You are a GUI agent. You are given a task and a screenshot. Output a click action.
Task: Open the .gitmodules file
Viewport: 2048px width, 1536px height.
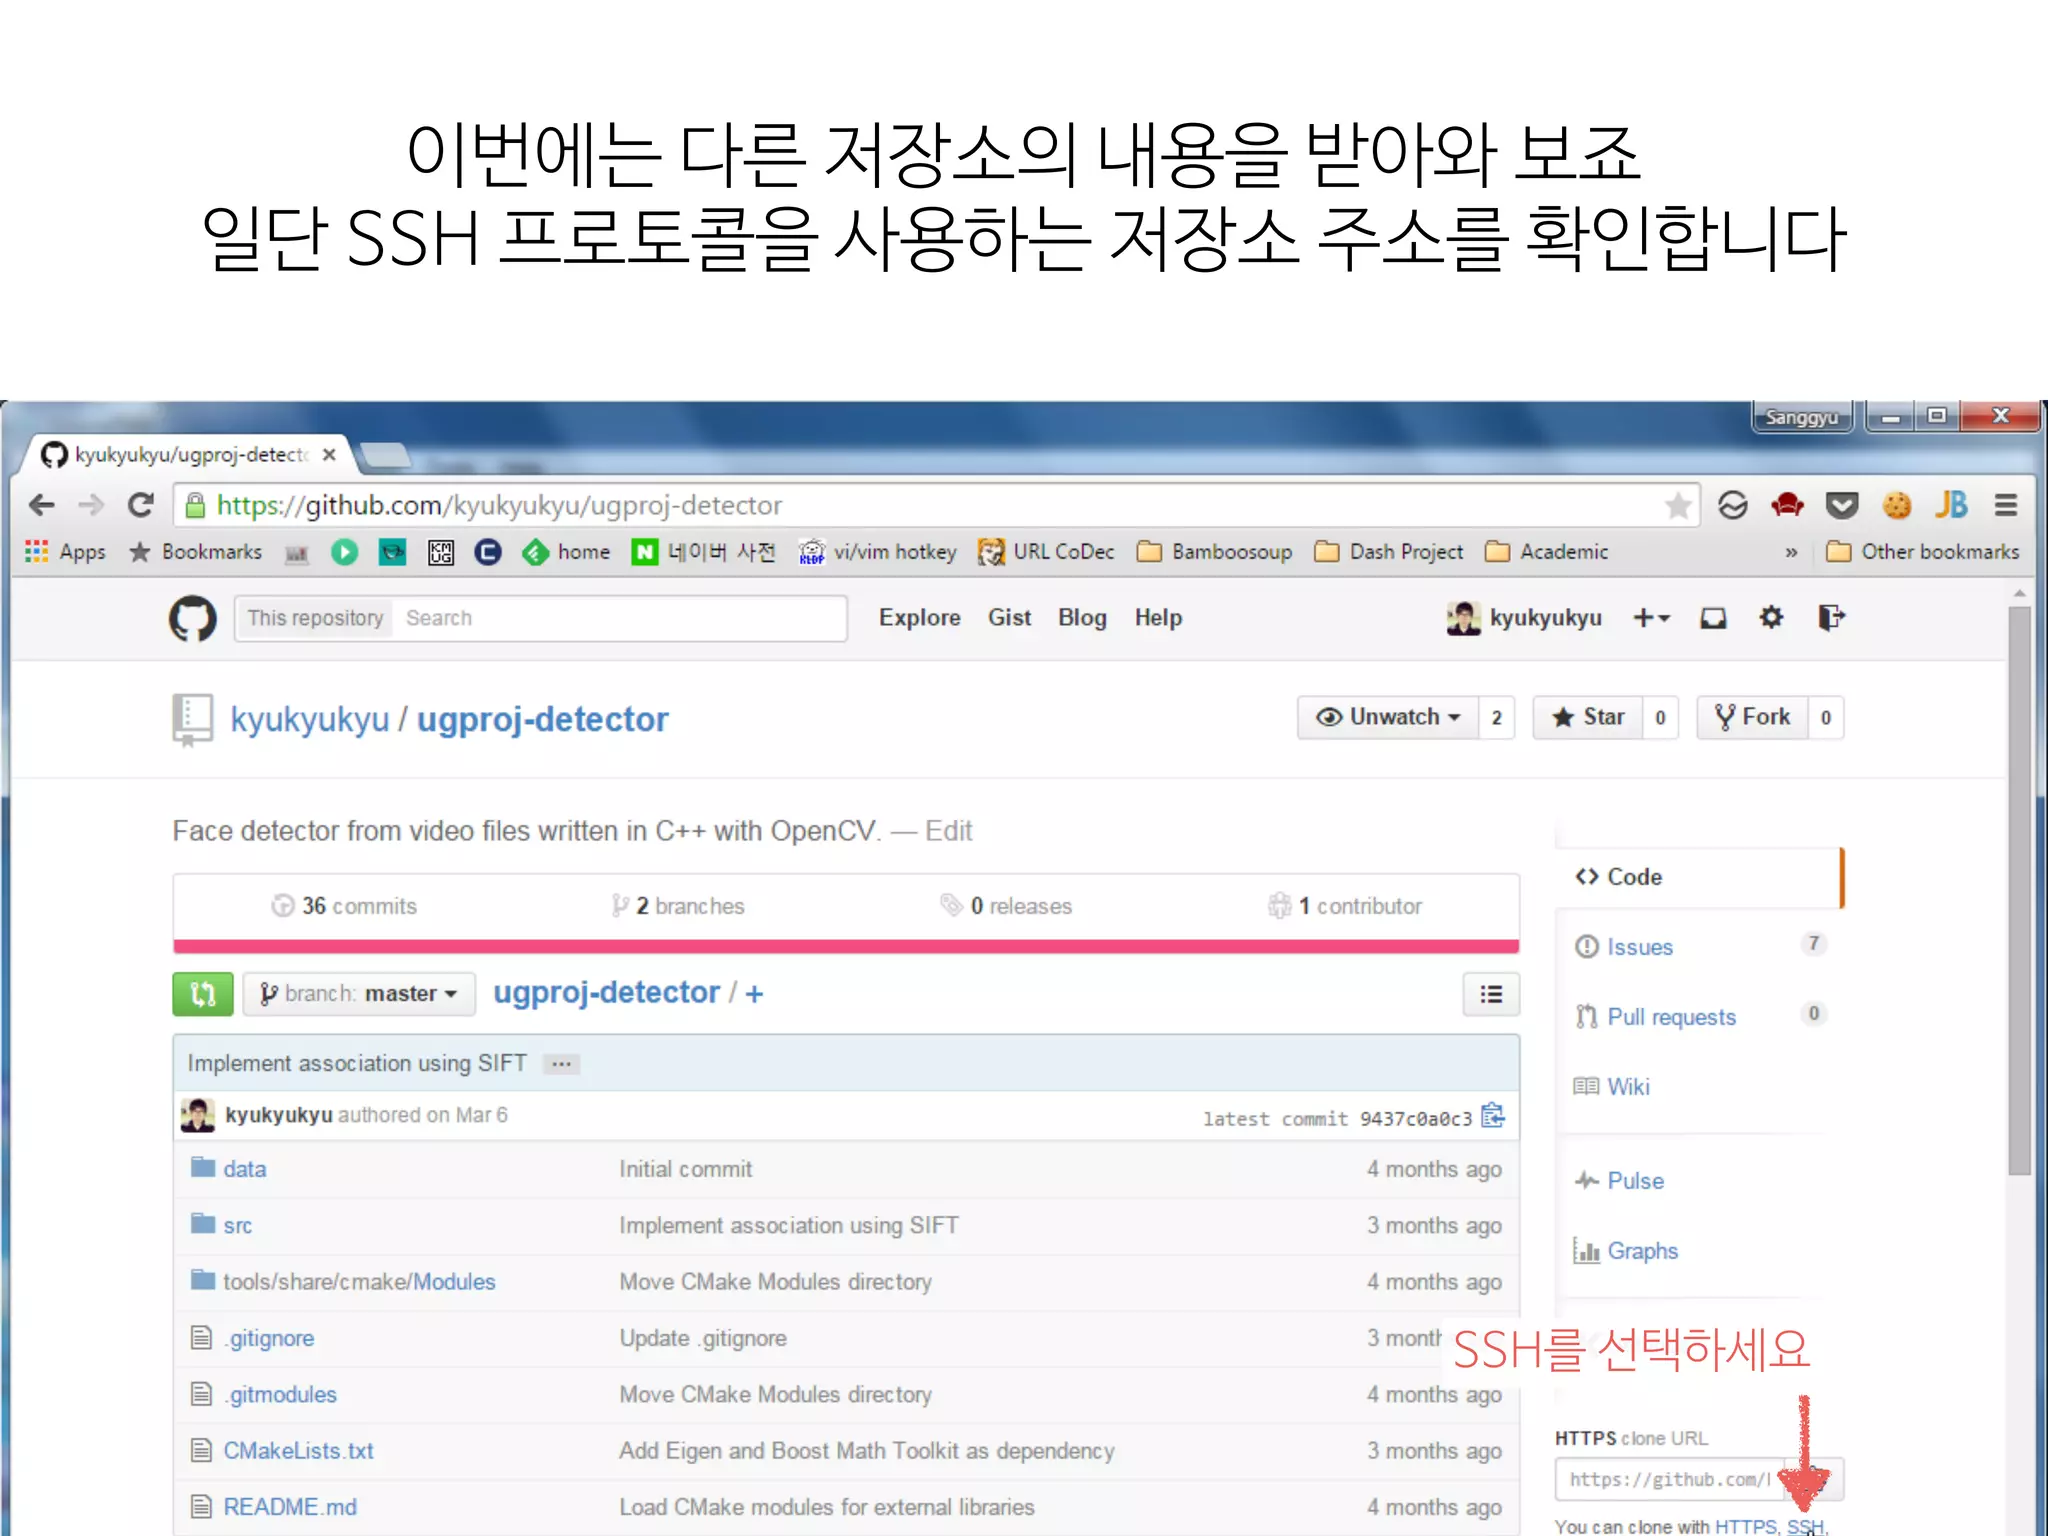point(280,1394)
